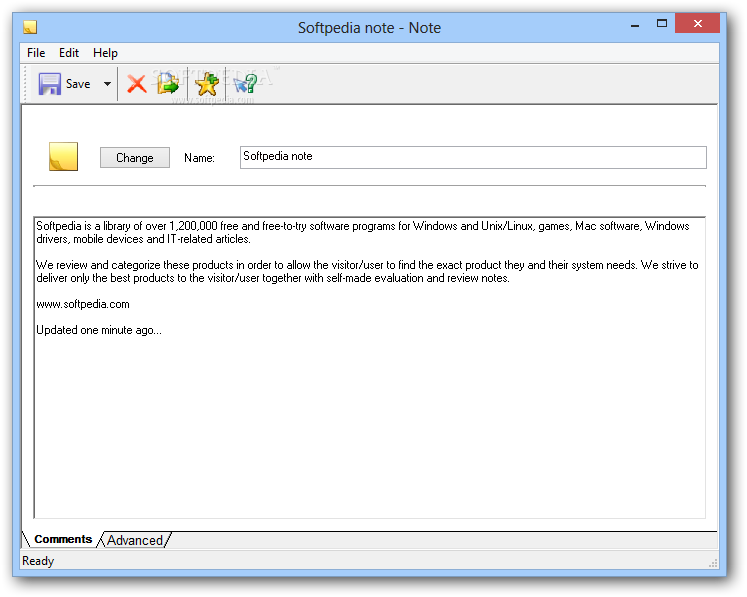Open the File menu
747x597 pixels.
click(36, 53)
